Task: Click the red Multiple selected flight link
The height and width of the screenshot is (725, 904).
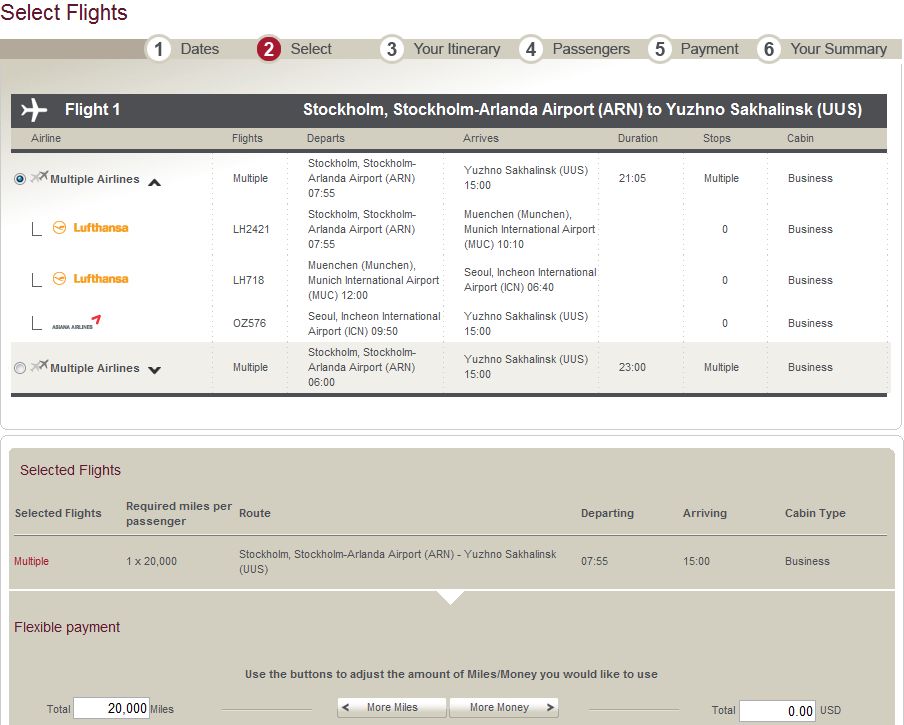Action: (31, 561)
